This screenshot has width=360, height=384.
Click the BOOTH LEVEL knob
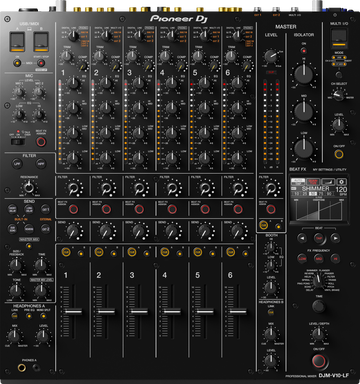(x=271, y=287)
